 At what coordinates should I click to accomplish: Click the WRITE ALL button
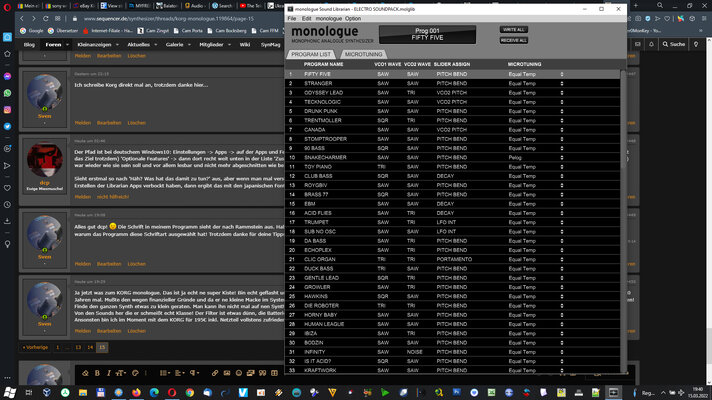514,30
